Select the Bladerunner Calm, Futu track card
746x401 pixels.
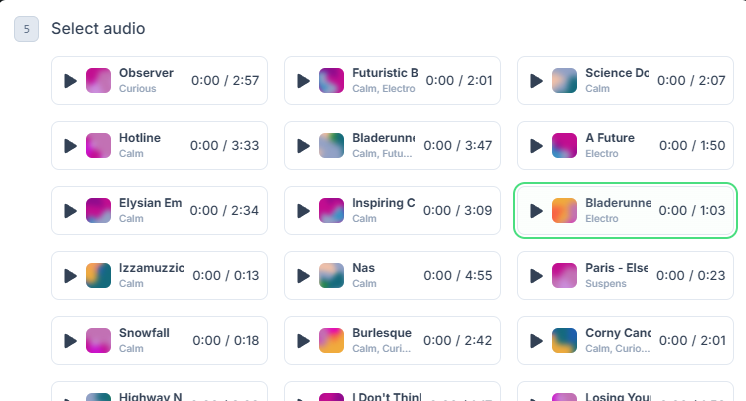coord(391,146)
